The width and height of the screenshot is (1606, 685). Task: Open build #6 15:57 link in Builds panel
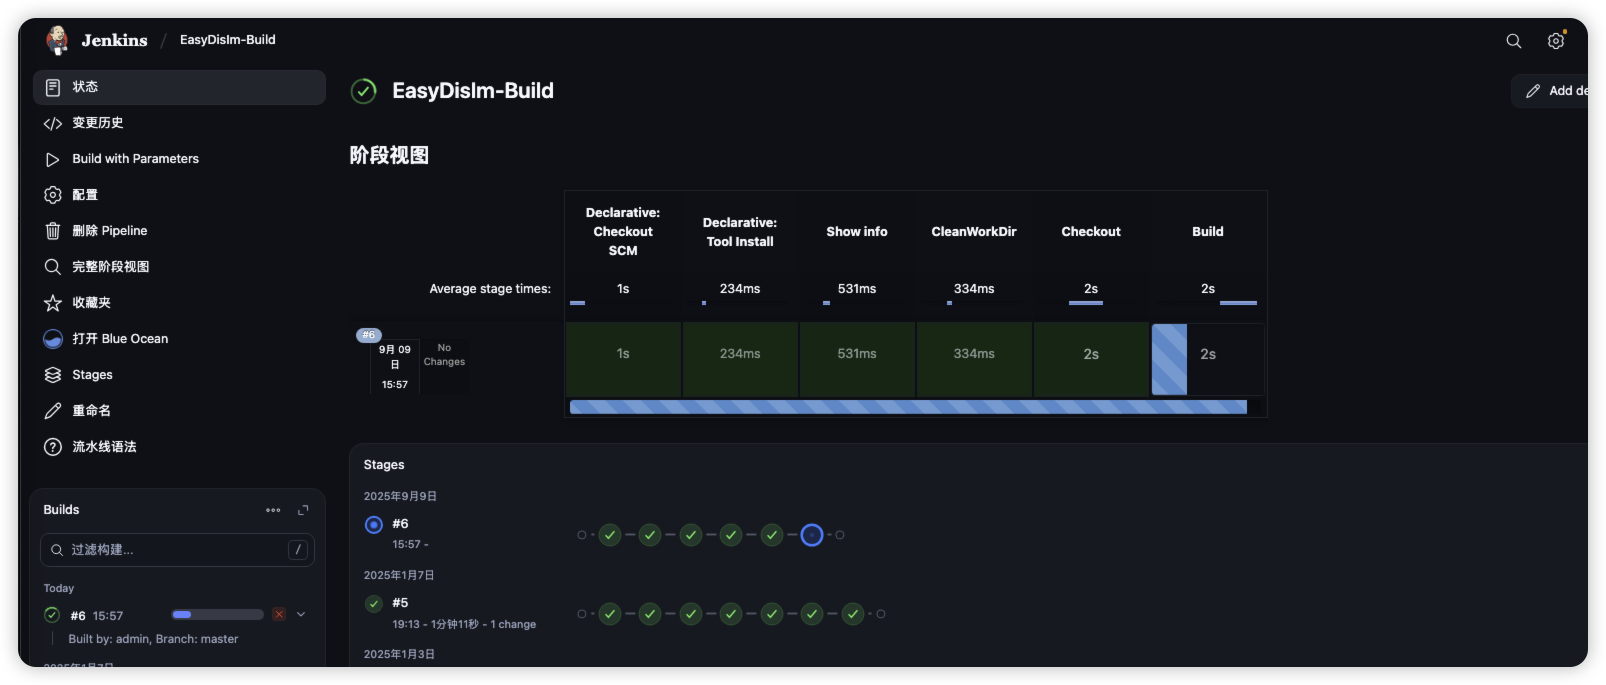(x=96, y=616)
